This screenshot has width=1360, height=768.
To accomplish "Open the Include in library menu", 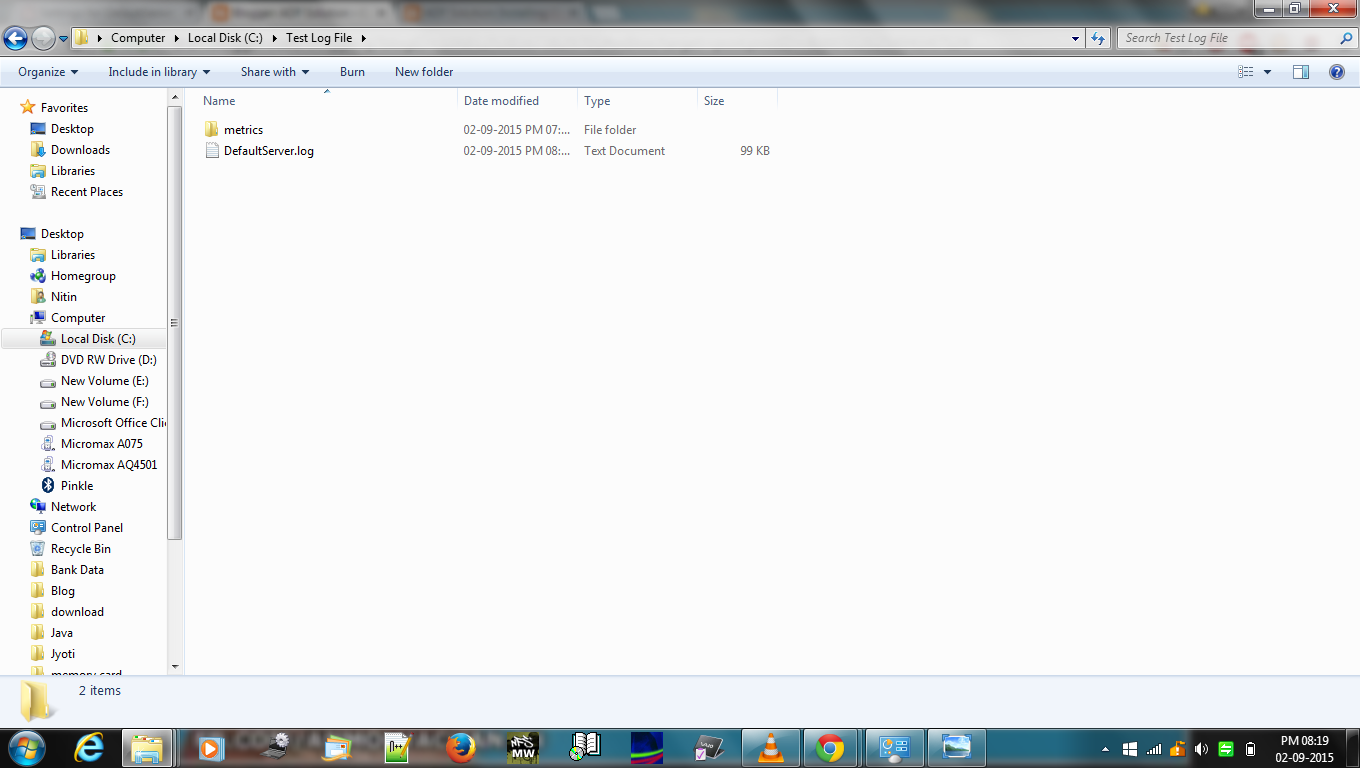I will pos(159,72).
